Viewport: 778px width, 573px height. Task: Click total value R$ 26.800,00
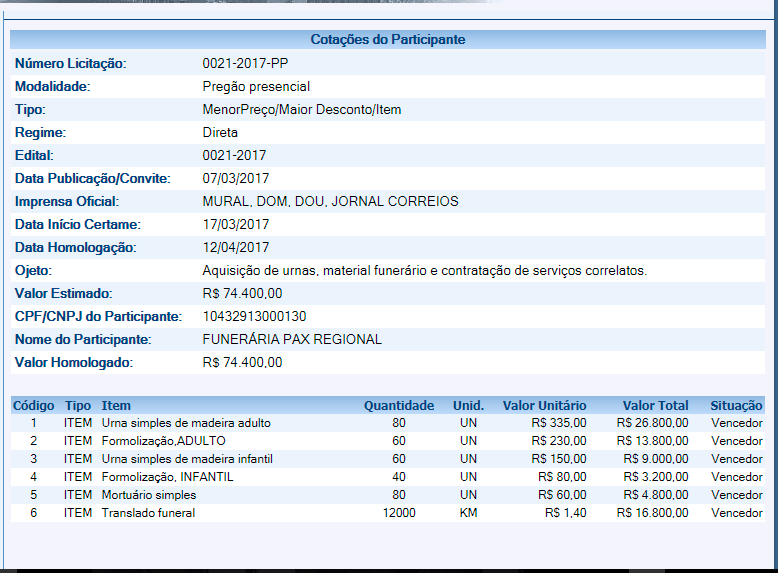tap(652, 423)
